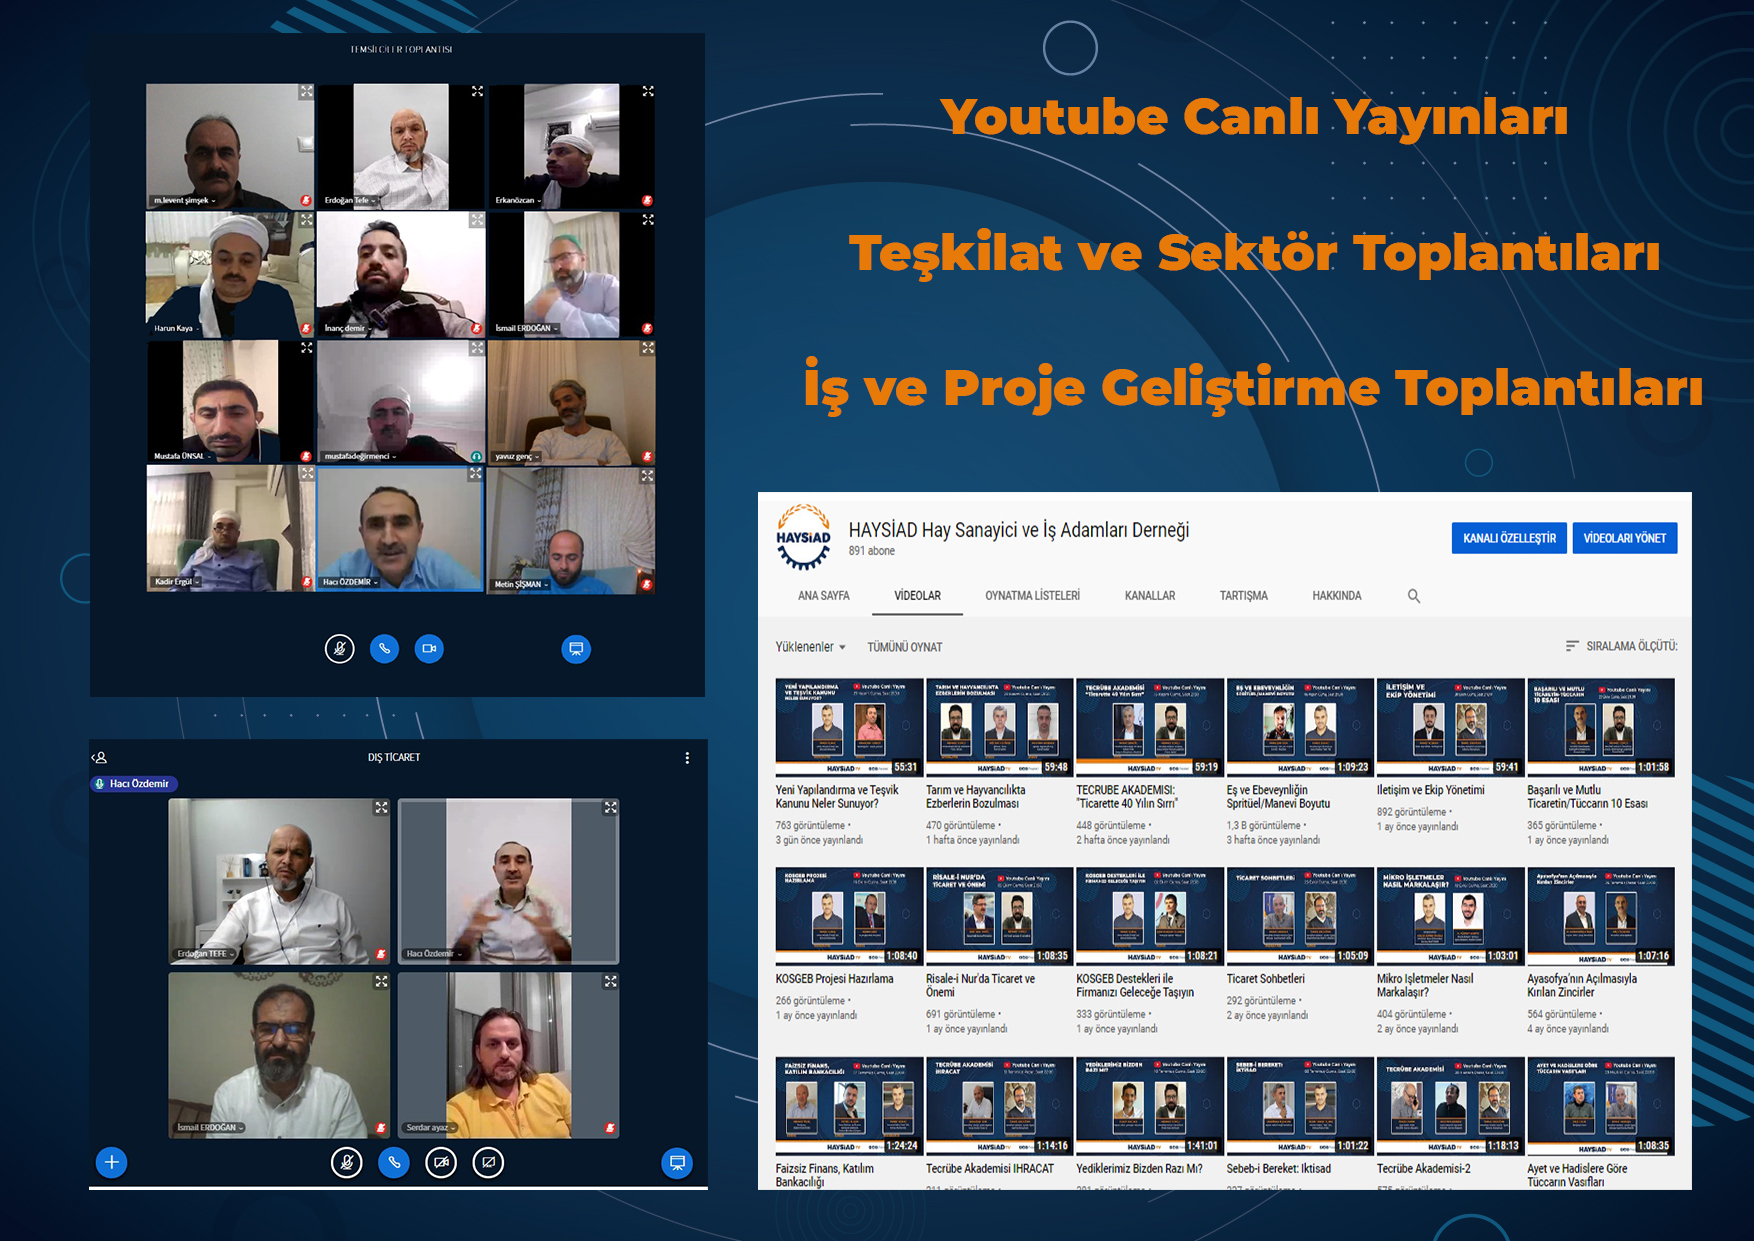Click the KANALI ÖZELLEŞTİR button
The height and width of the screenshot is (1241, 1754).
pos(1509,537)
